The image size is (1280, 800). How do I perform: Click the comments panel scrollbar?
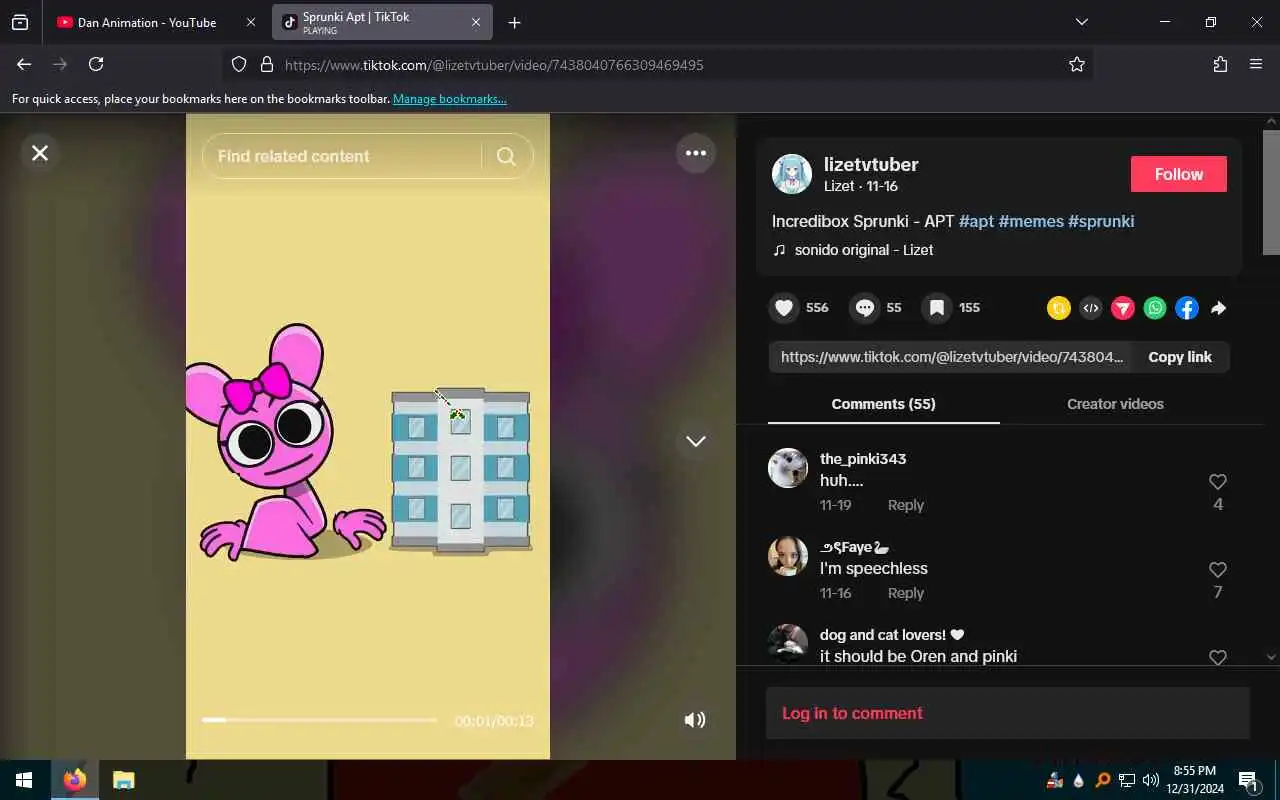1271,192
